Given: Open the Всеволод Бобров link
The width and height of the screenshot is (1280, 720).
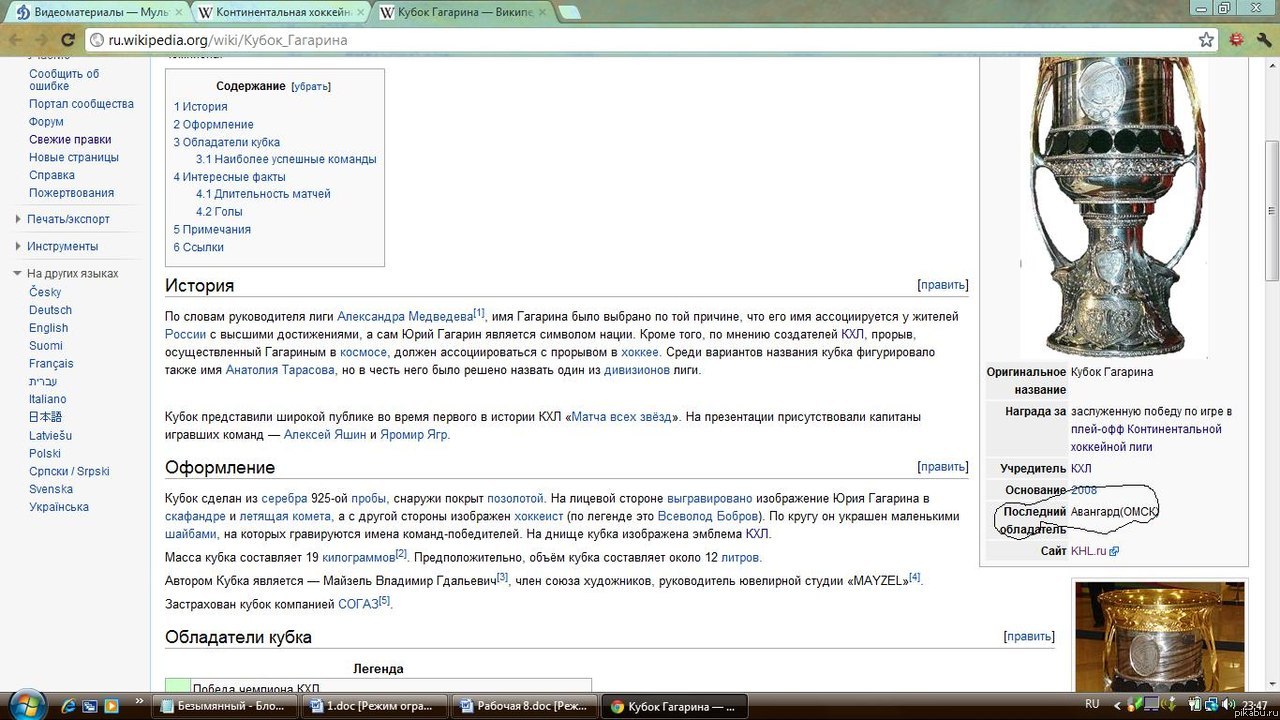Looking at the screenshot, I should [x=707, y=516].
